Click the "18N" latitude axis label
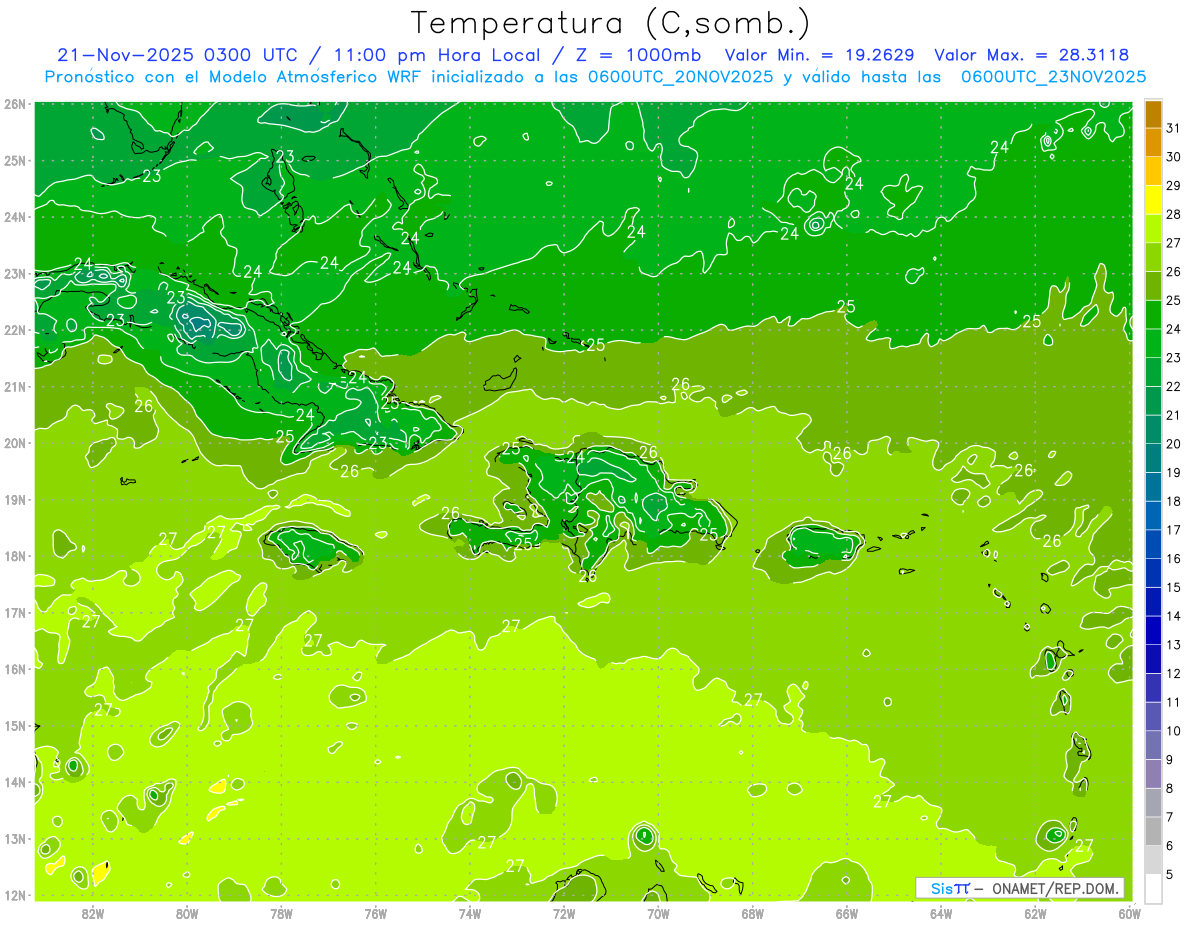The width and height of the screenshot is (1200, 927). 15,556
